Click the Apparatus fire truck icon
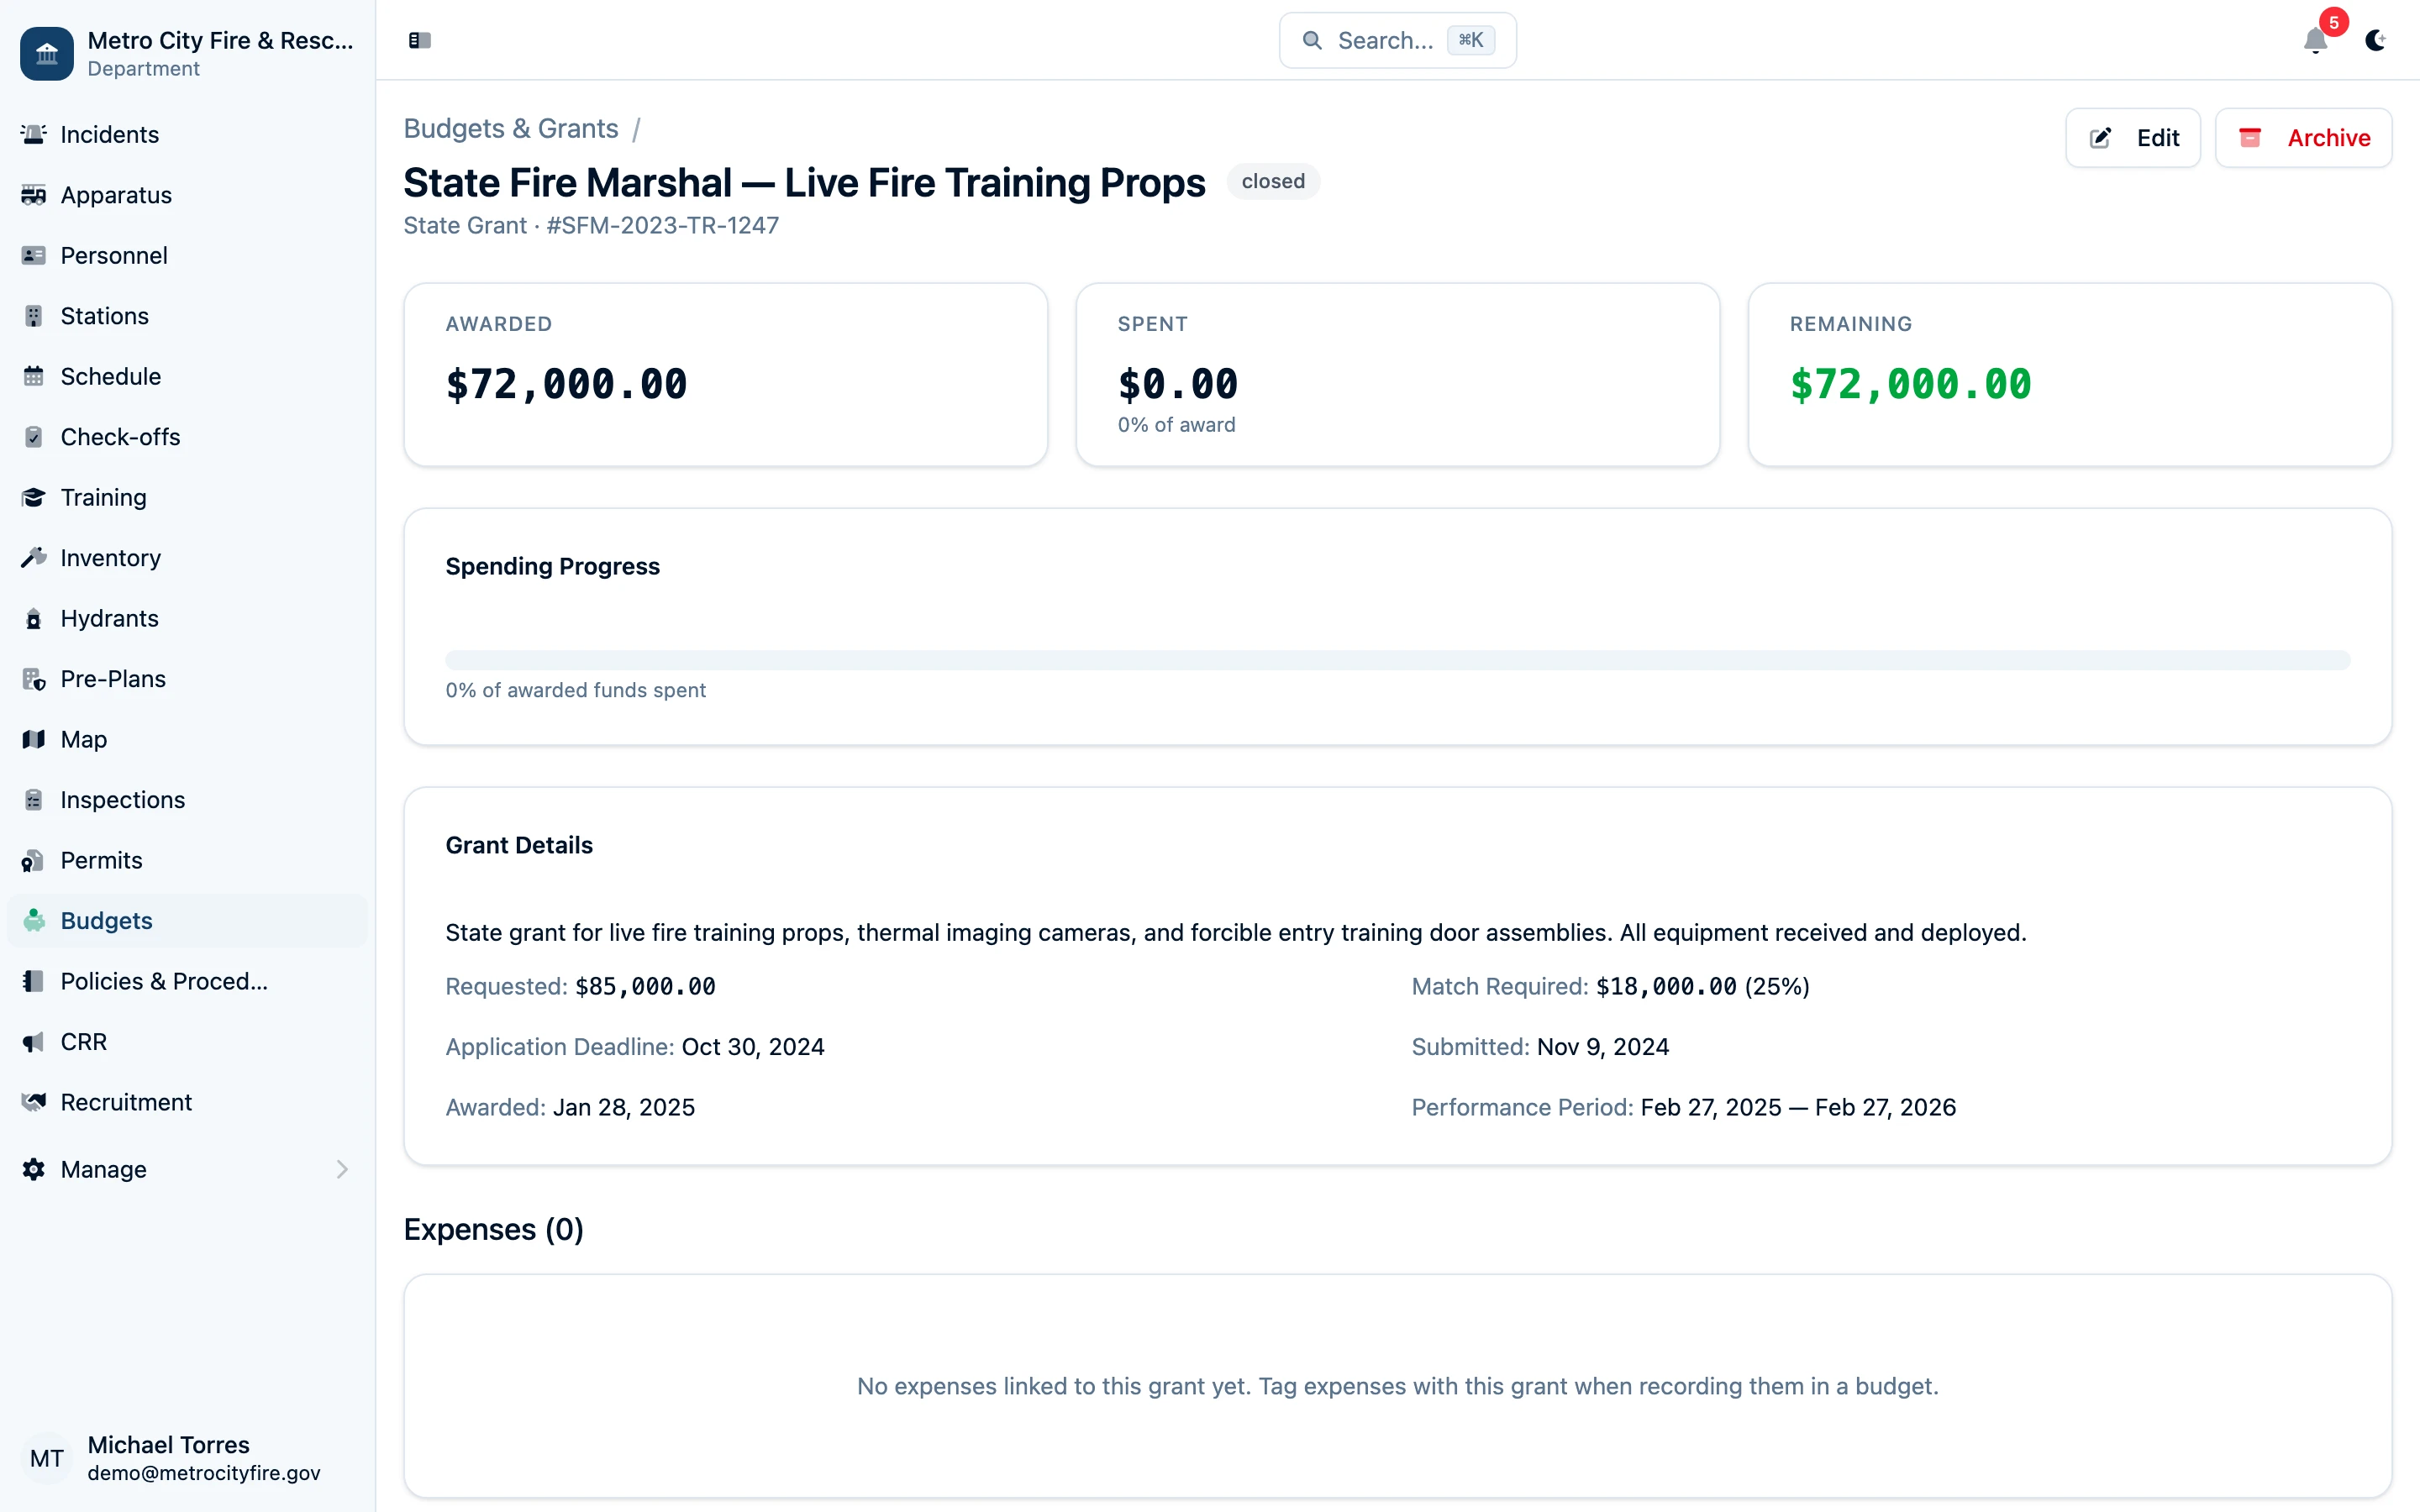This screenshot has height=1512, width=2420. (x=34, y=195)
